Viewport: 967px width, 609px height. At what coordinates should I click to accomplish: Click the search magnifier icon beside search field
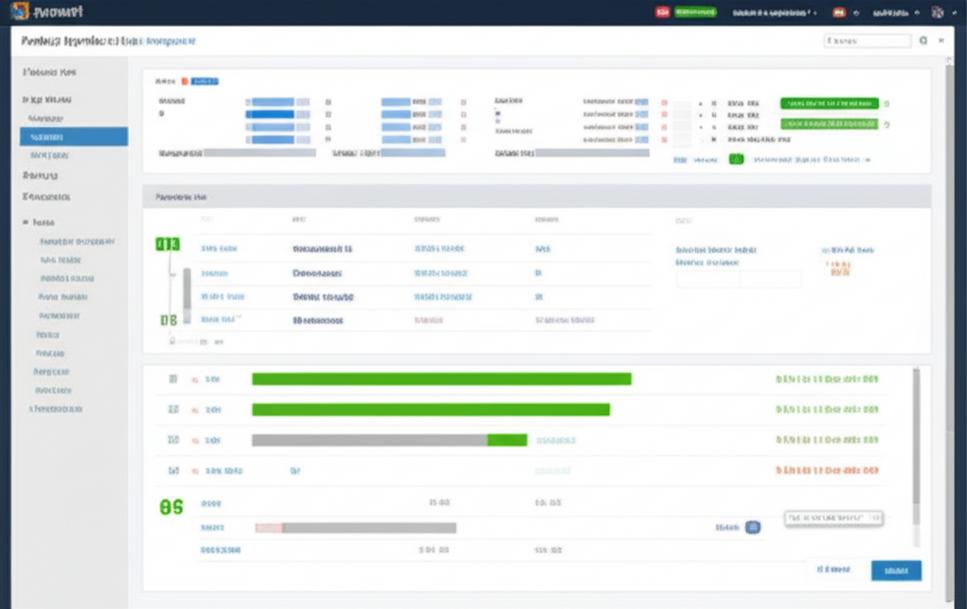coord(923,41)
